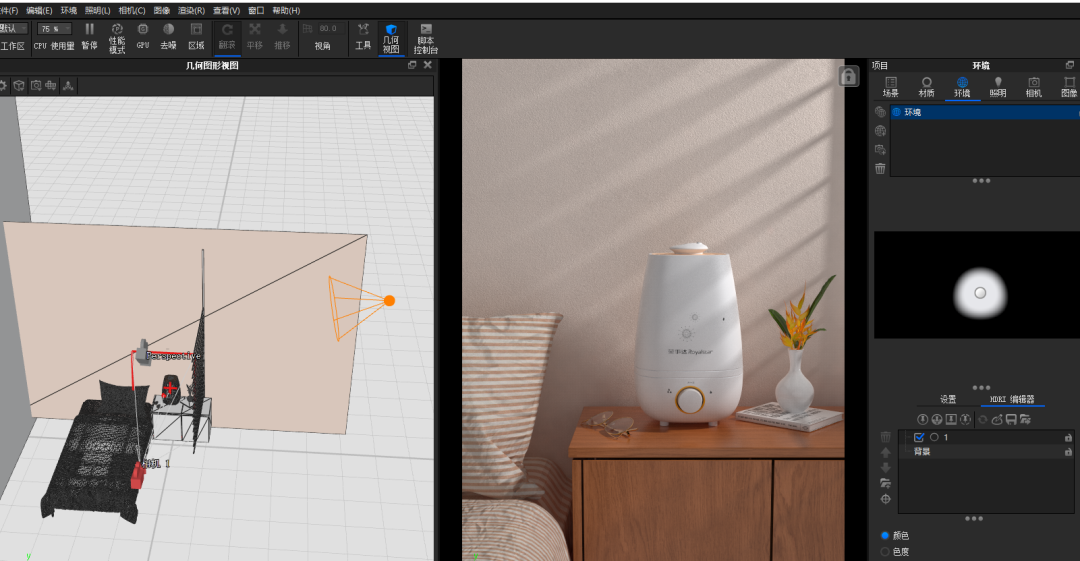The height and width of the screenshot is (561, 1080).
Task: Switch to the 材质 materials tab
Action: 926,87
